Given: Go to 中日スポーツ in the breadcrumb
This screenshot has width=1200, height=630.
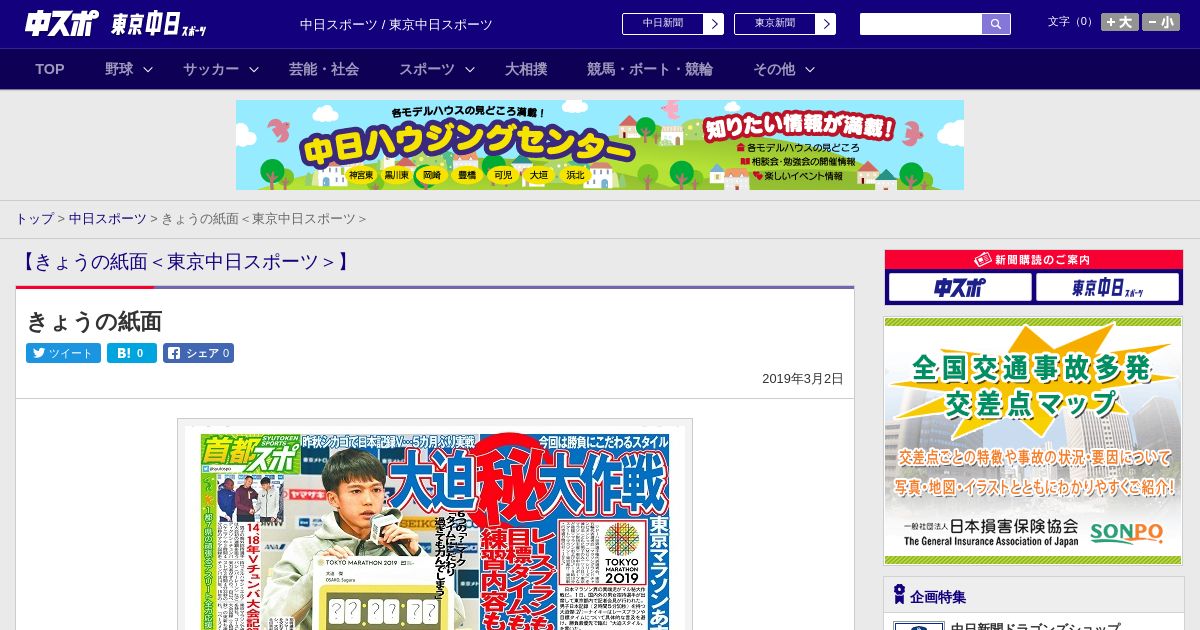Looking at the screenshot, I should [108, 219].
